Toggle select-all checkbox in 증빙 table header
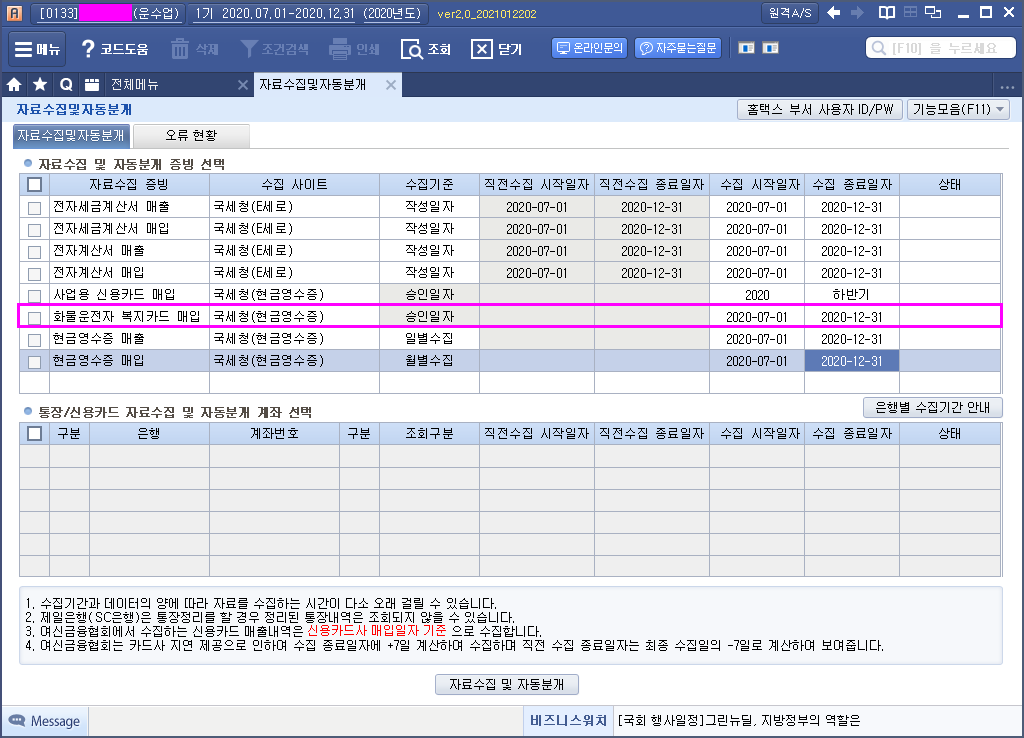This screenshot has width=1024, height=738. click(35, 184)
